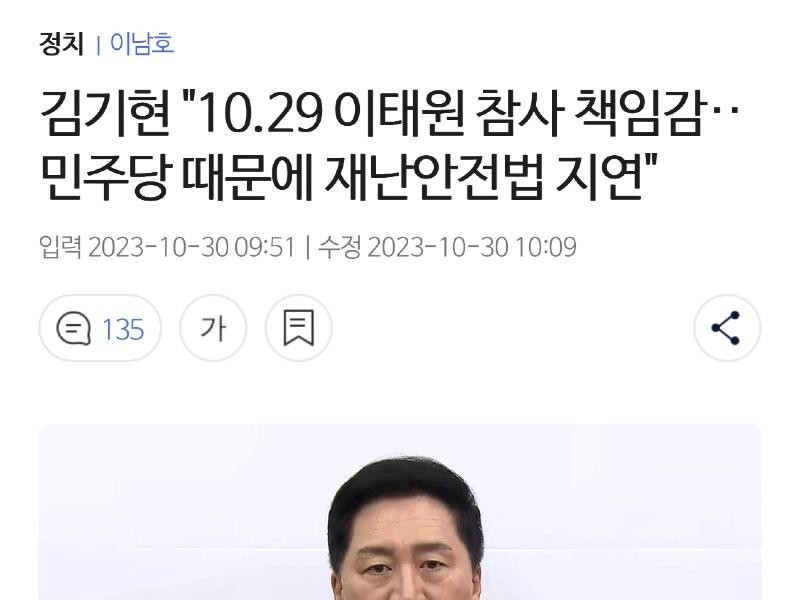
Task: Click the 입력 label before the date
Action: (x=60, y=247)
